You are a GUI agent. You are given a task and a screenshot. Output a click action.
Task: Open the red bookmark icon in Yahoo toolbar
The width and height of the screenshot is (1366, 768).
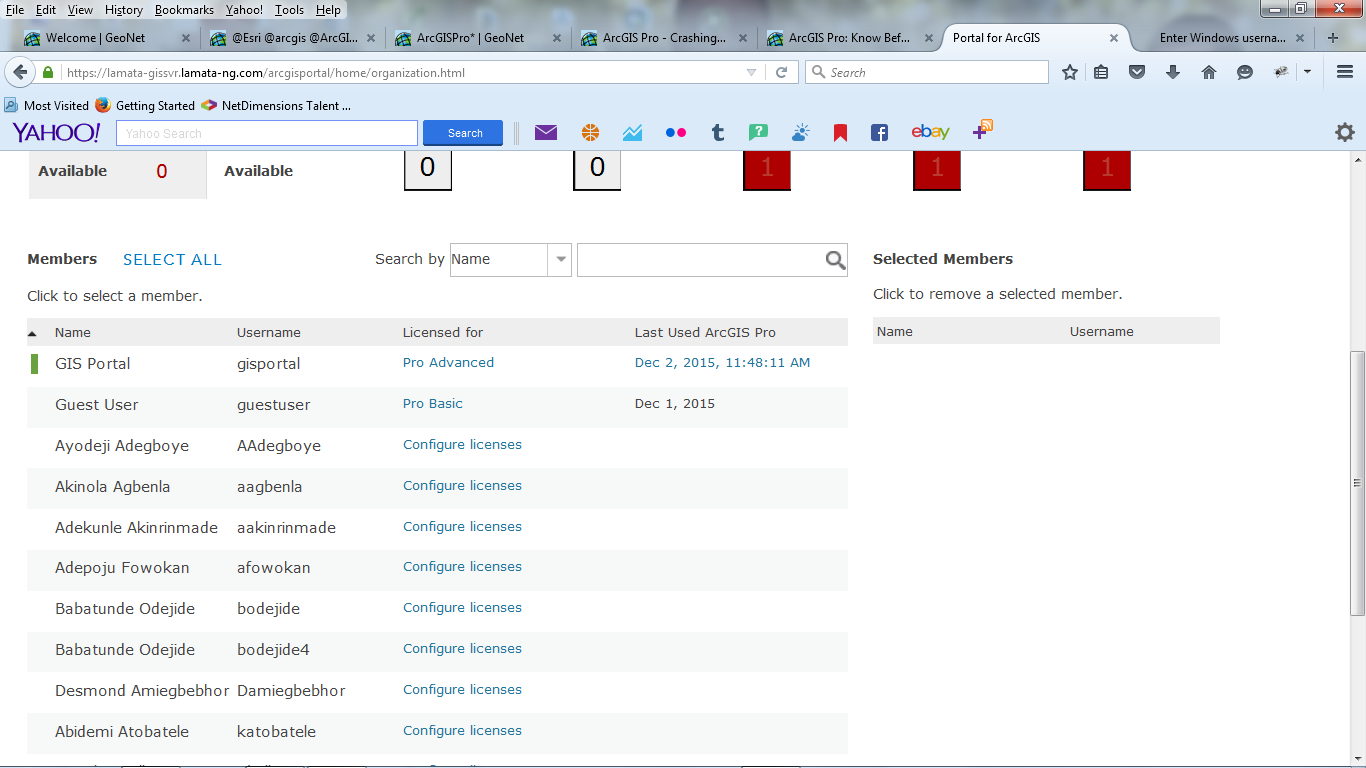840,132
